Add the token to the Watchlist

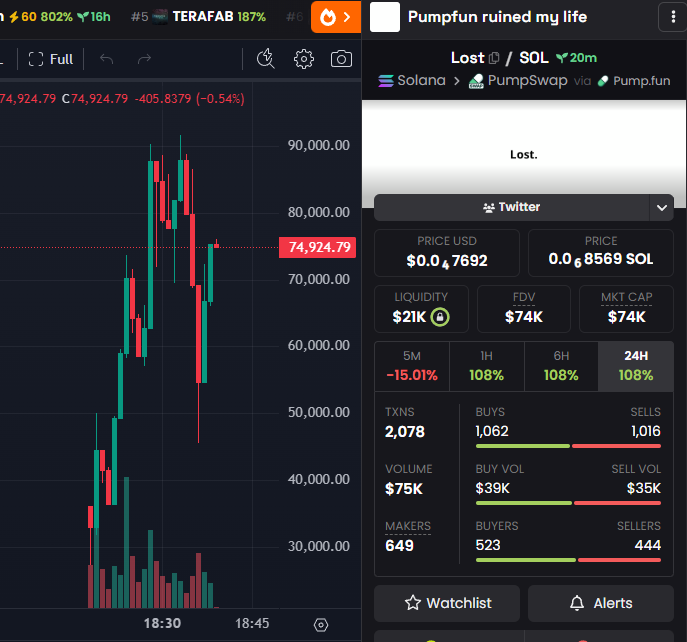point(447,603)
